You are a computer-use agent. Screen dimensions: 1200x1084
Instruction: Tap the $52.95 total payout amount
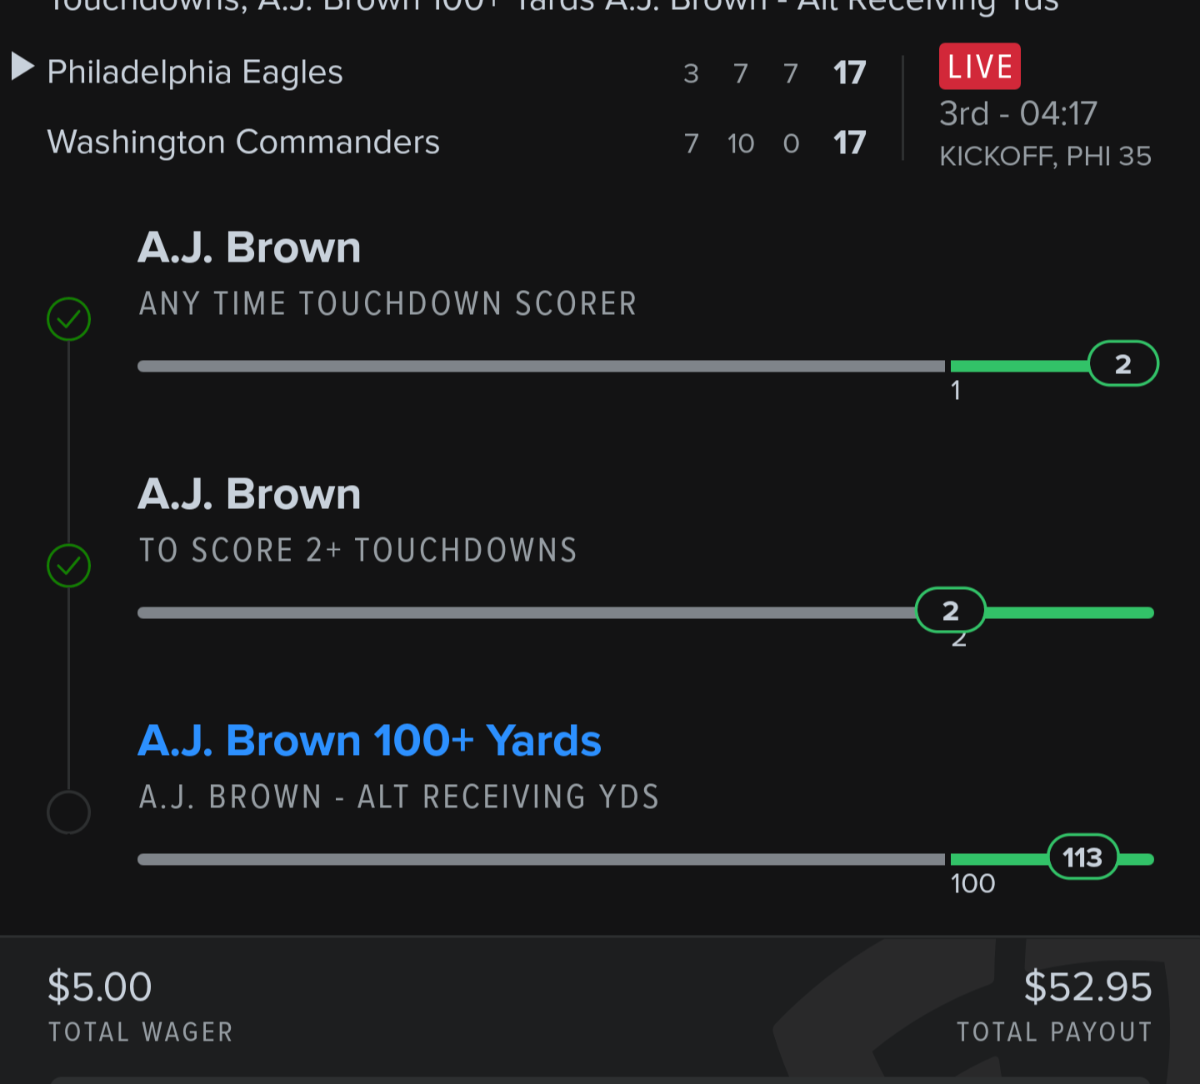(1087, 987)
